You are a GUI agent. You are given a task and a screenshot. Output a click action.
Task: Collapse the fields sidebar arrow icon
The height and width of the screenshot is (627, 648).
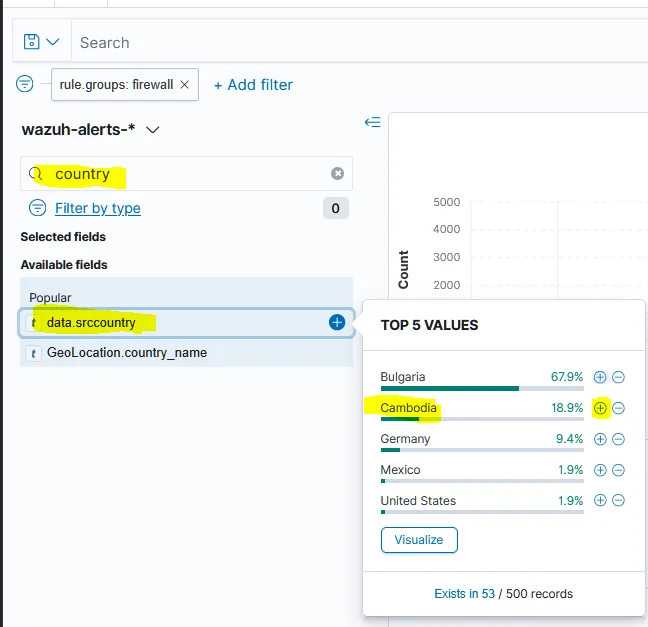(x=372, y=122)
